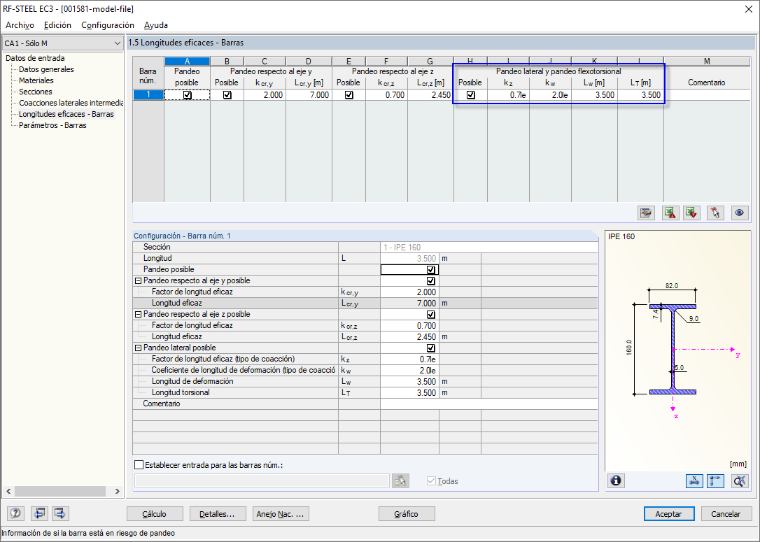This screenshot has width=760, height=542.
Task: Click the navigator scrollbar left arrow
Action: point(8,491)
